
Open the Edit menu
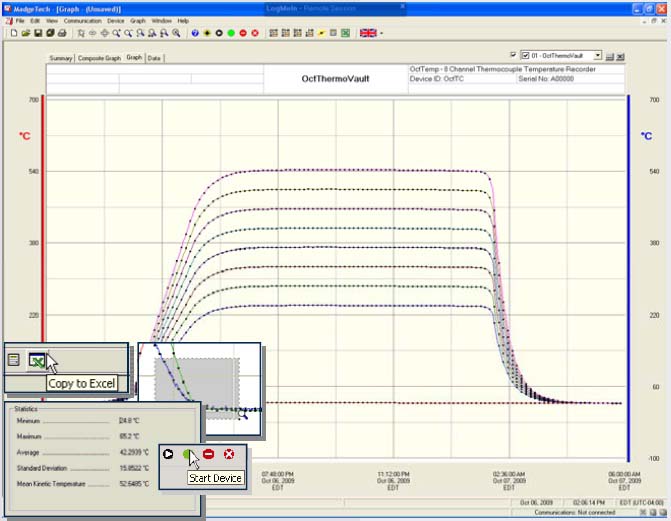(35, 21)
